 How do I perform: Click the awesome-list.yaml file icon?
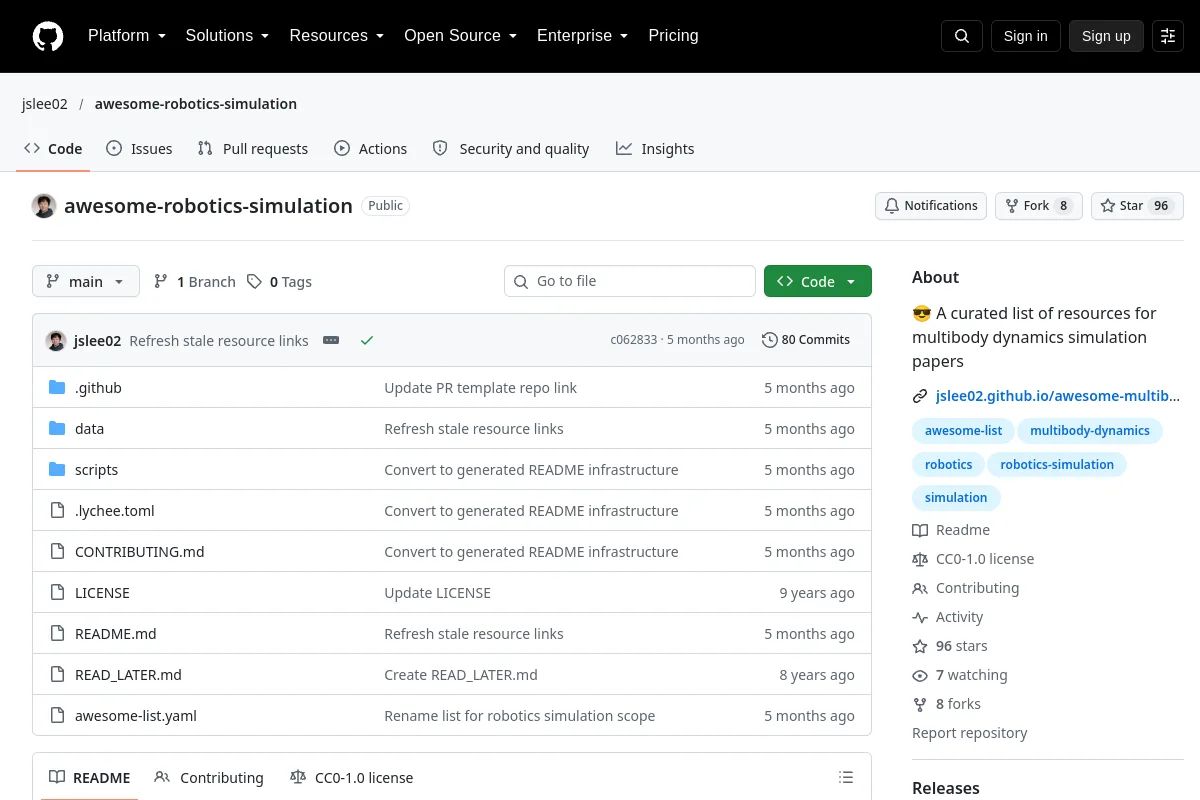[57, 715]
